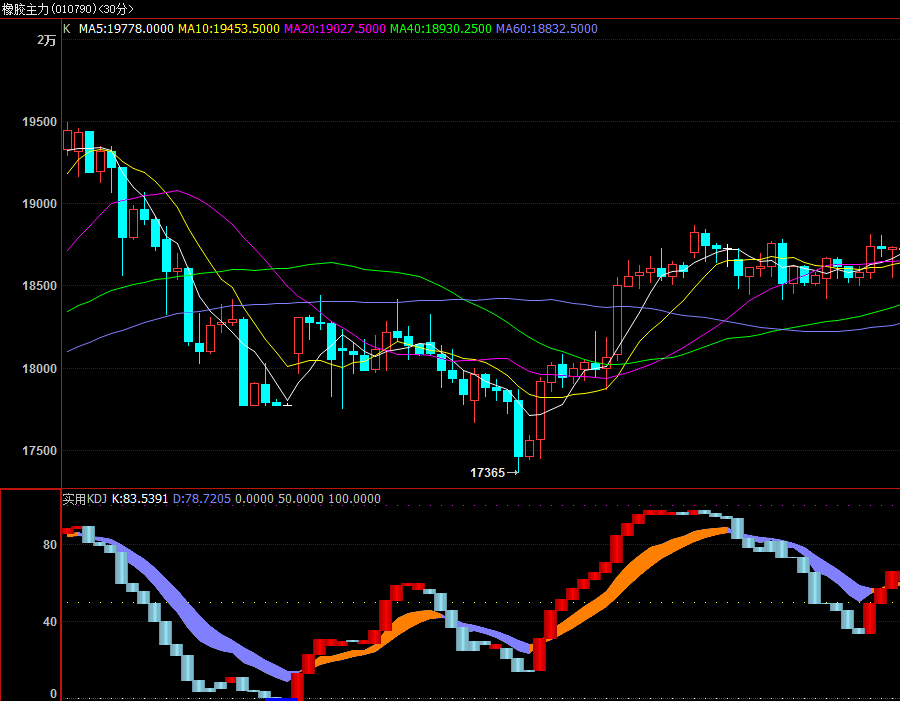Select the MA5:19778.0000 indicator label
The height and width of the screenshot is (701, 900).
(126, 29)
